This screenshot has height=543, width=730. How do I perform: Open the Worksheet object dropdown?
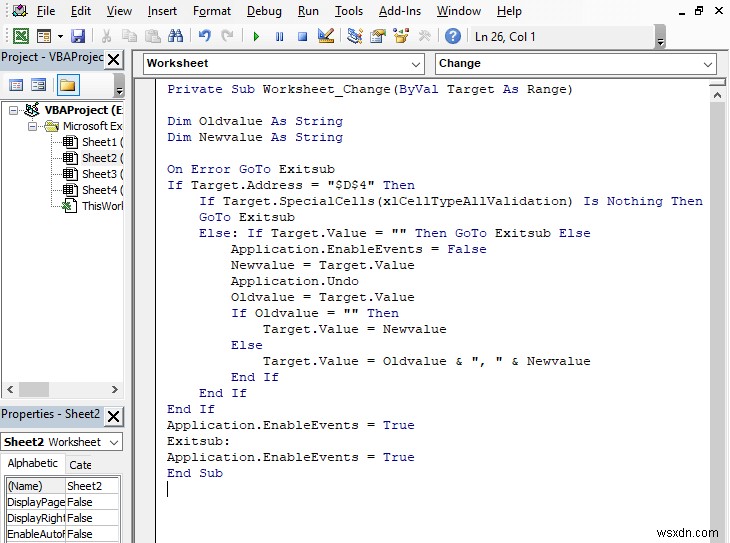coord(416,64)
